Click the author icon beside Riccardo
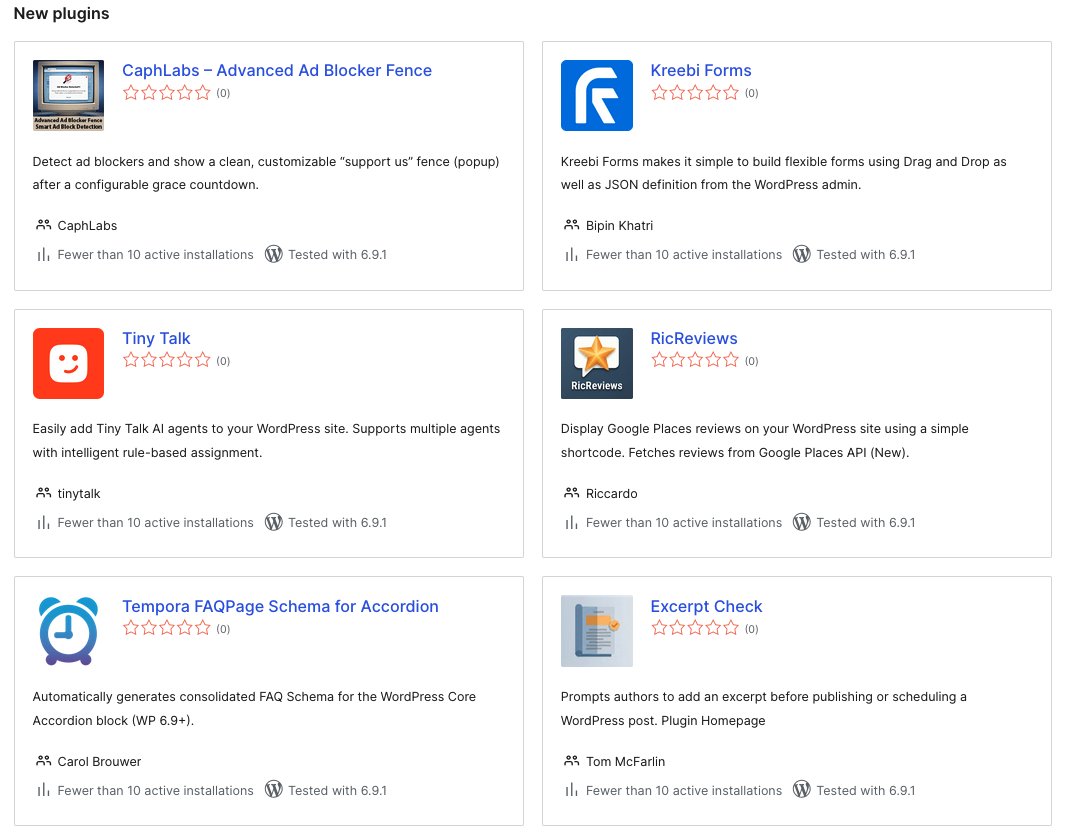Screen dimensions: 1066x837 click(572, 492)
